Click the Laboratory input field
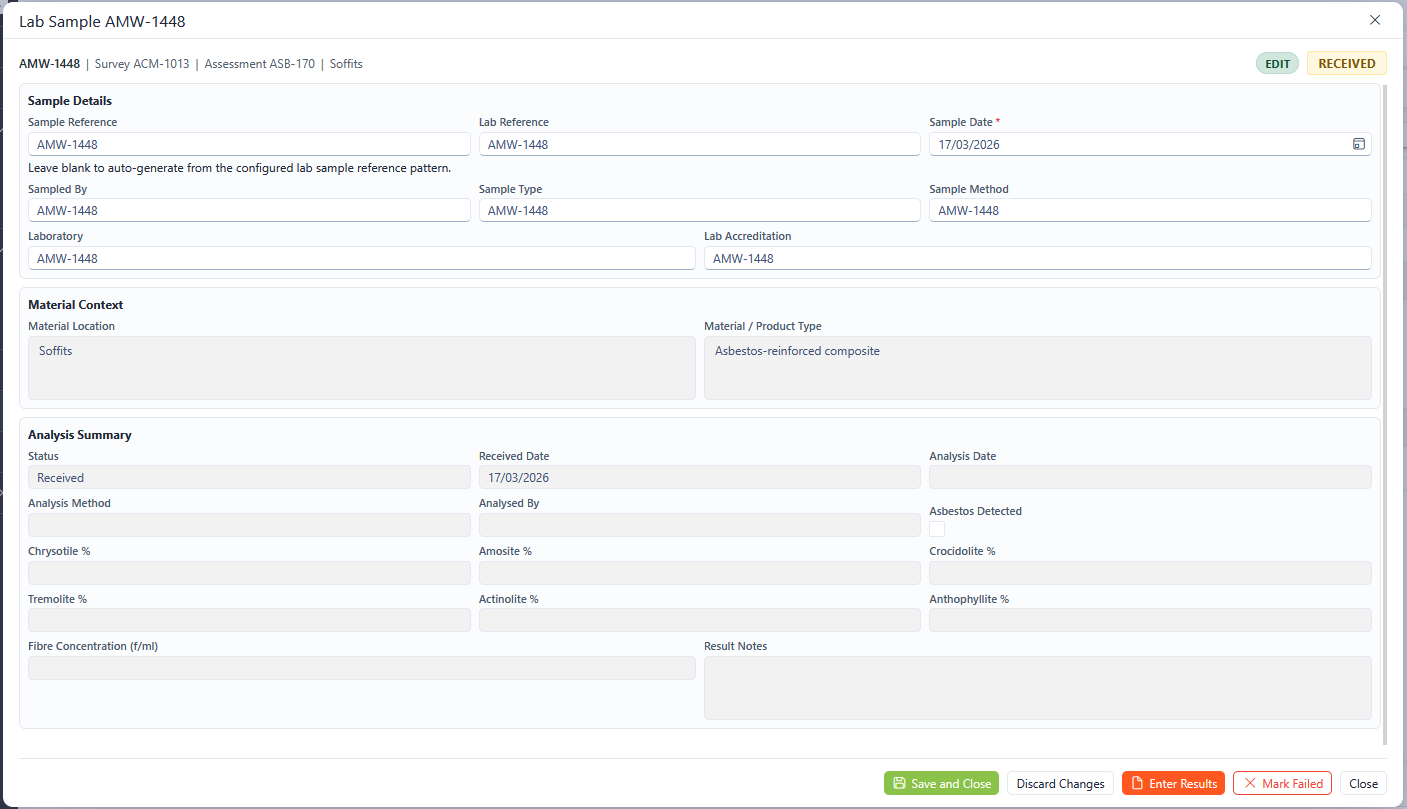The height and width of the screenshot is (809, 1407). tap(361, 258)
